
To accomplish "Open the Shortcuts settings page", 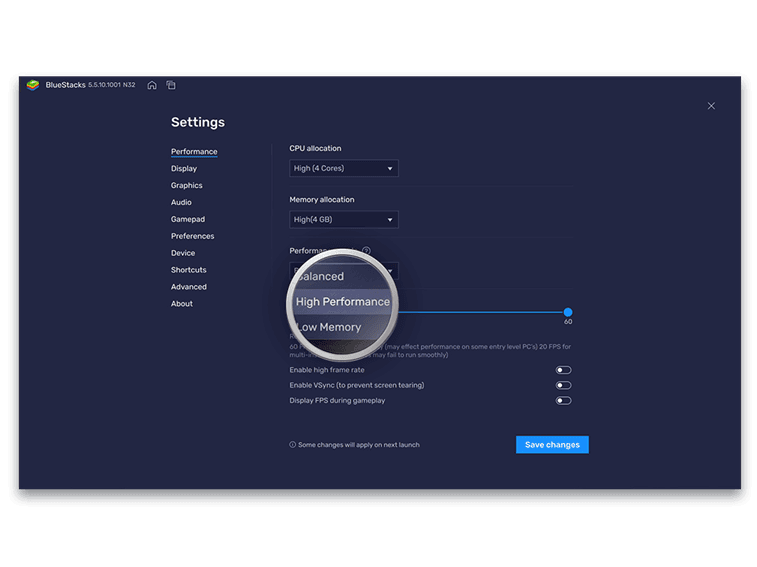I will pos(189,270).
